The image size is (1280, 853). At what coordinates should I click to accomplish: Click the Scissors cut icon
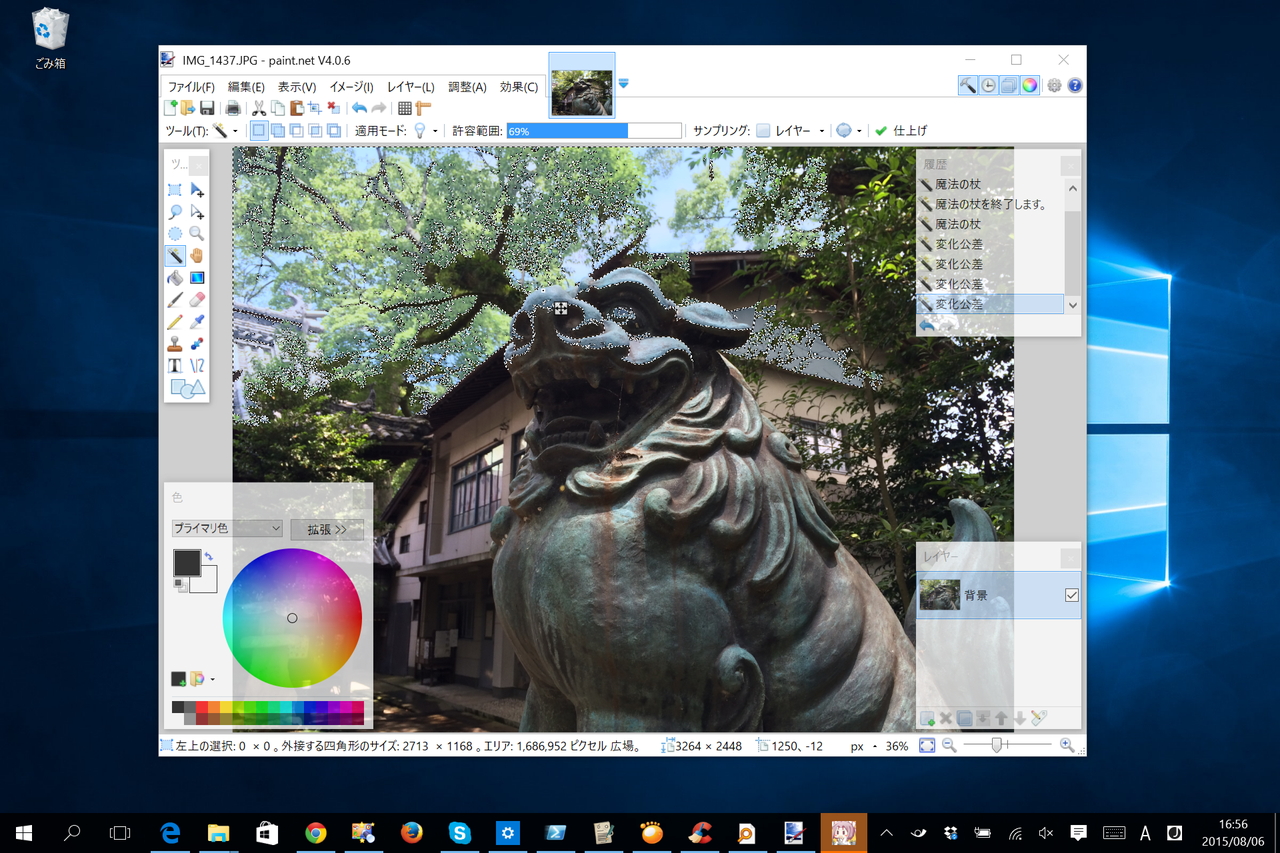coord(260,107)
